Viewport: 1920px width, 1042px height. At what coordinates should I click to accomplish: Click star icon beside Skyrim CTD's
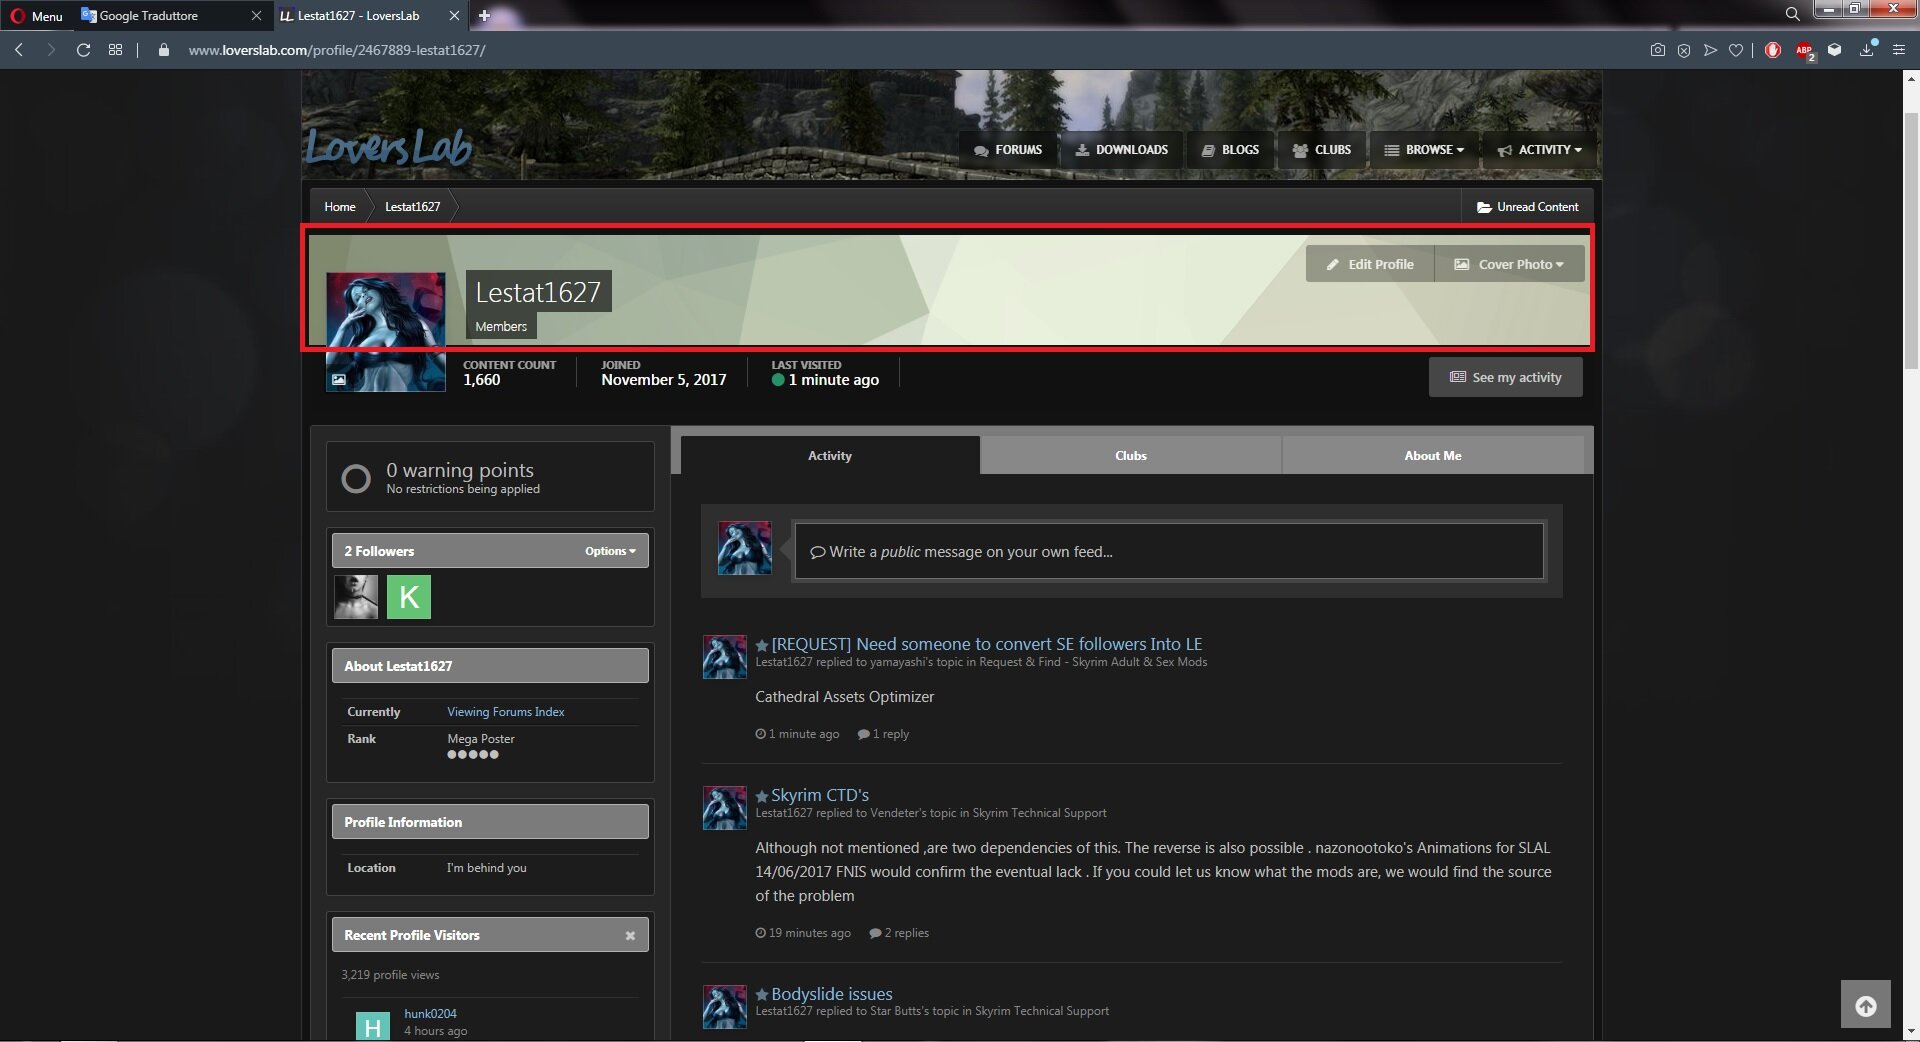click(x=762, y=796)
